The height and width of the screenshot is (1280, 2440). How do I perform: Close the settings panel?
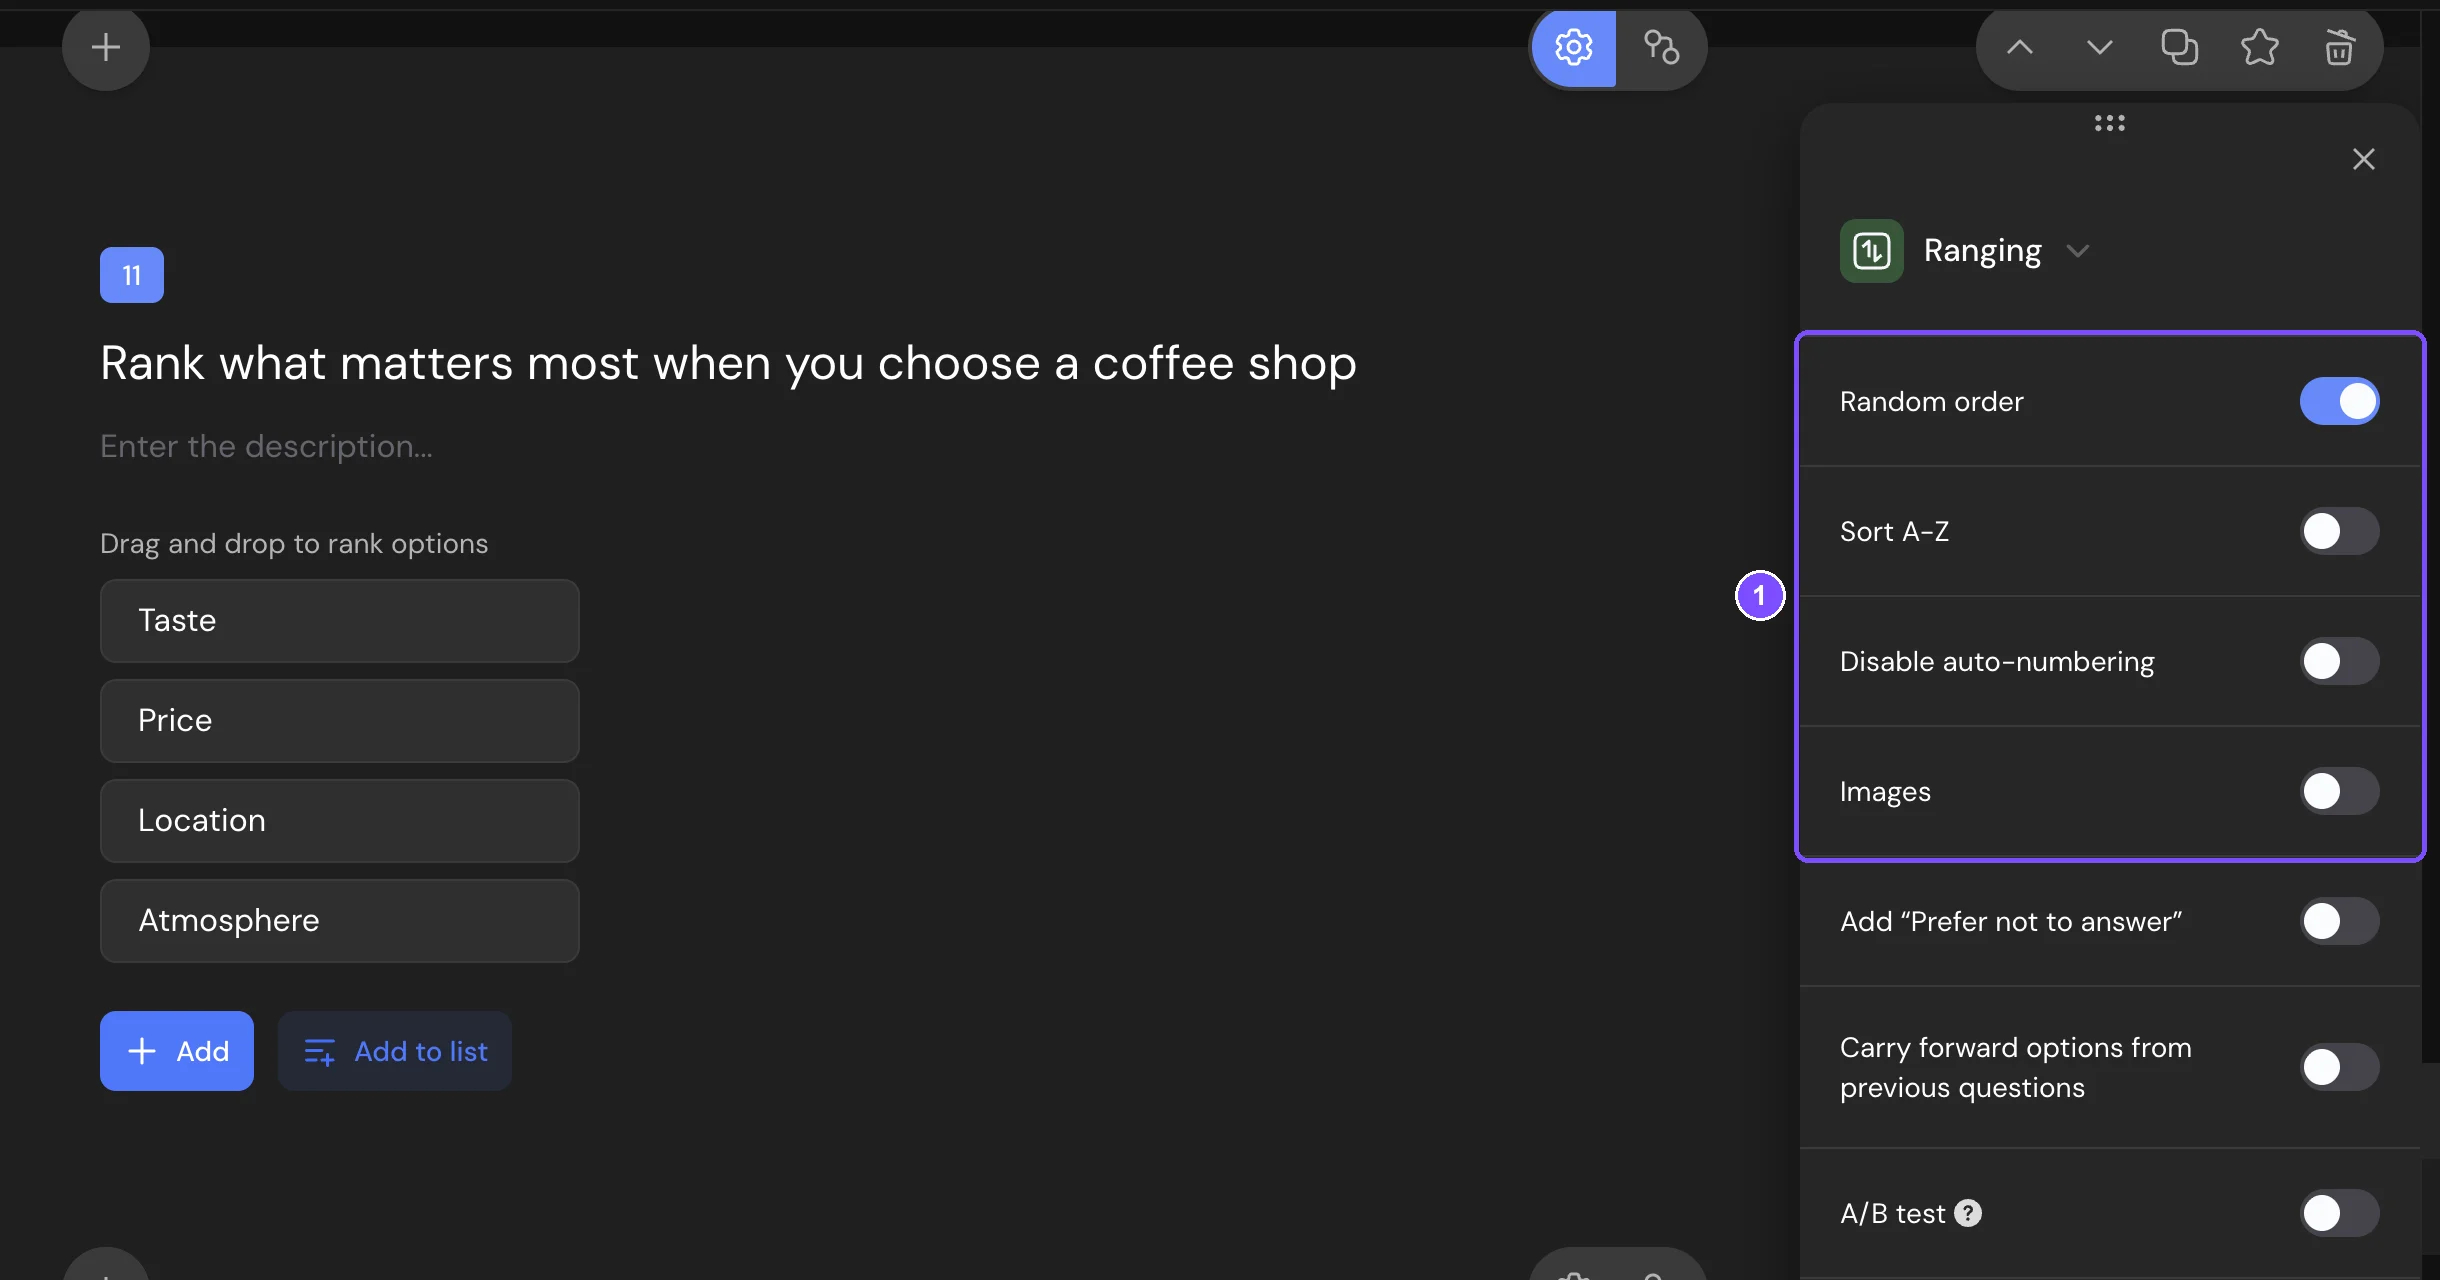[x=2364, y=159]
